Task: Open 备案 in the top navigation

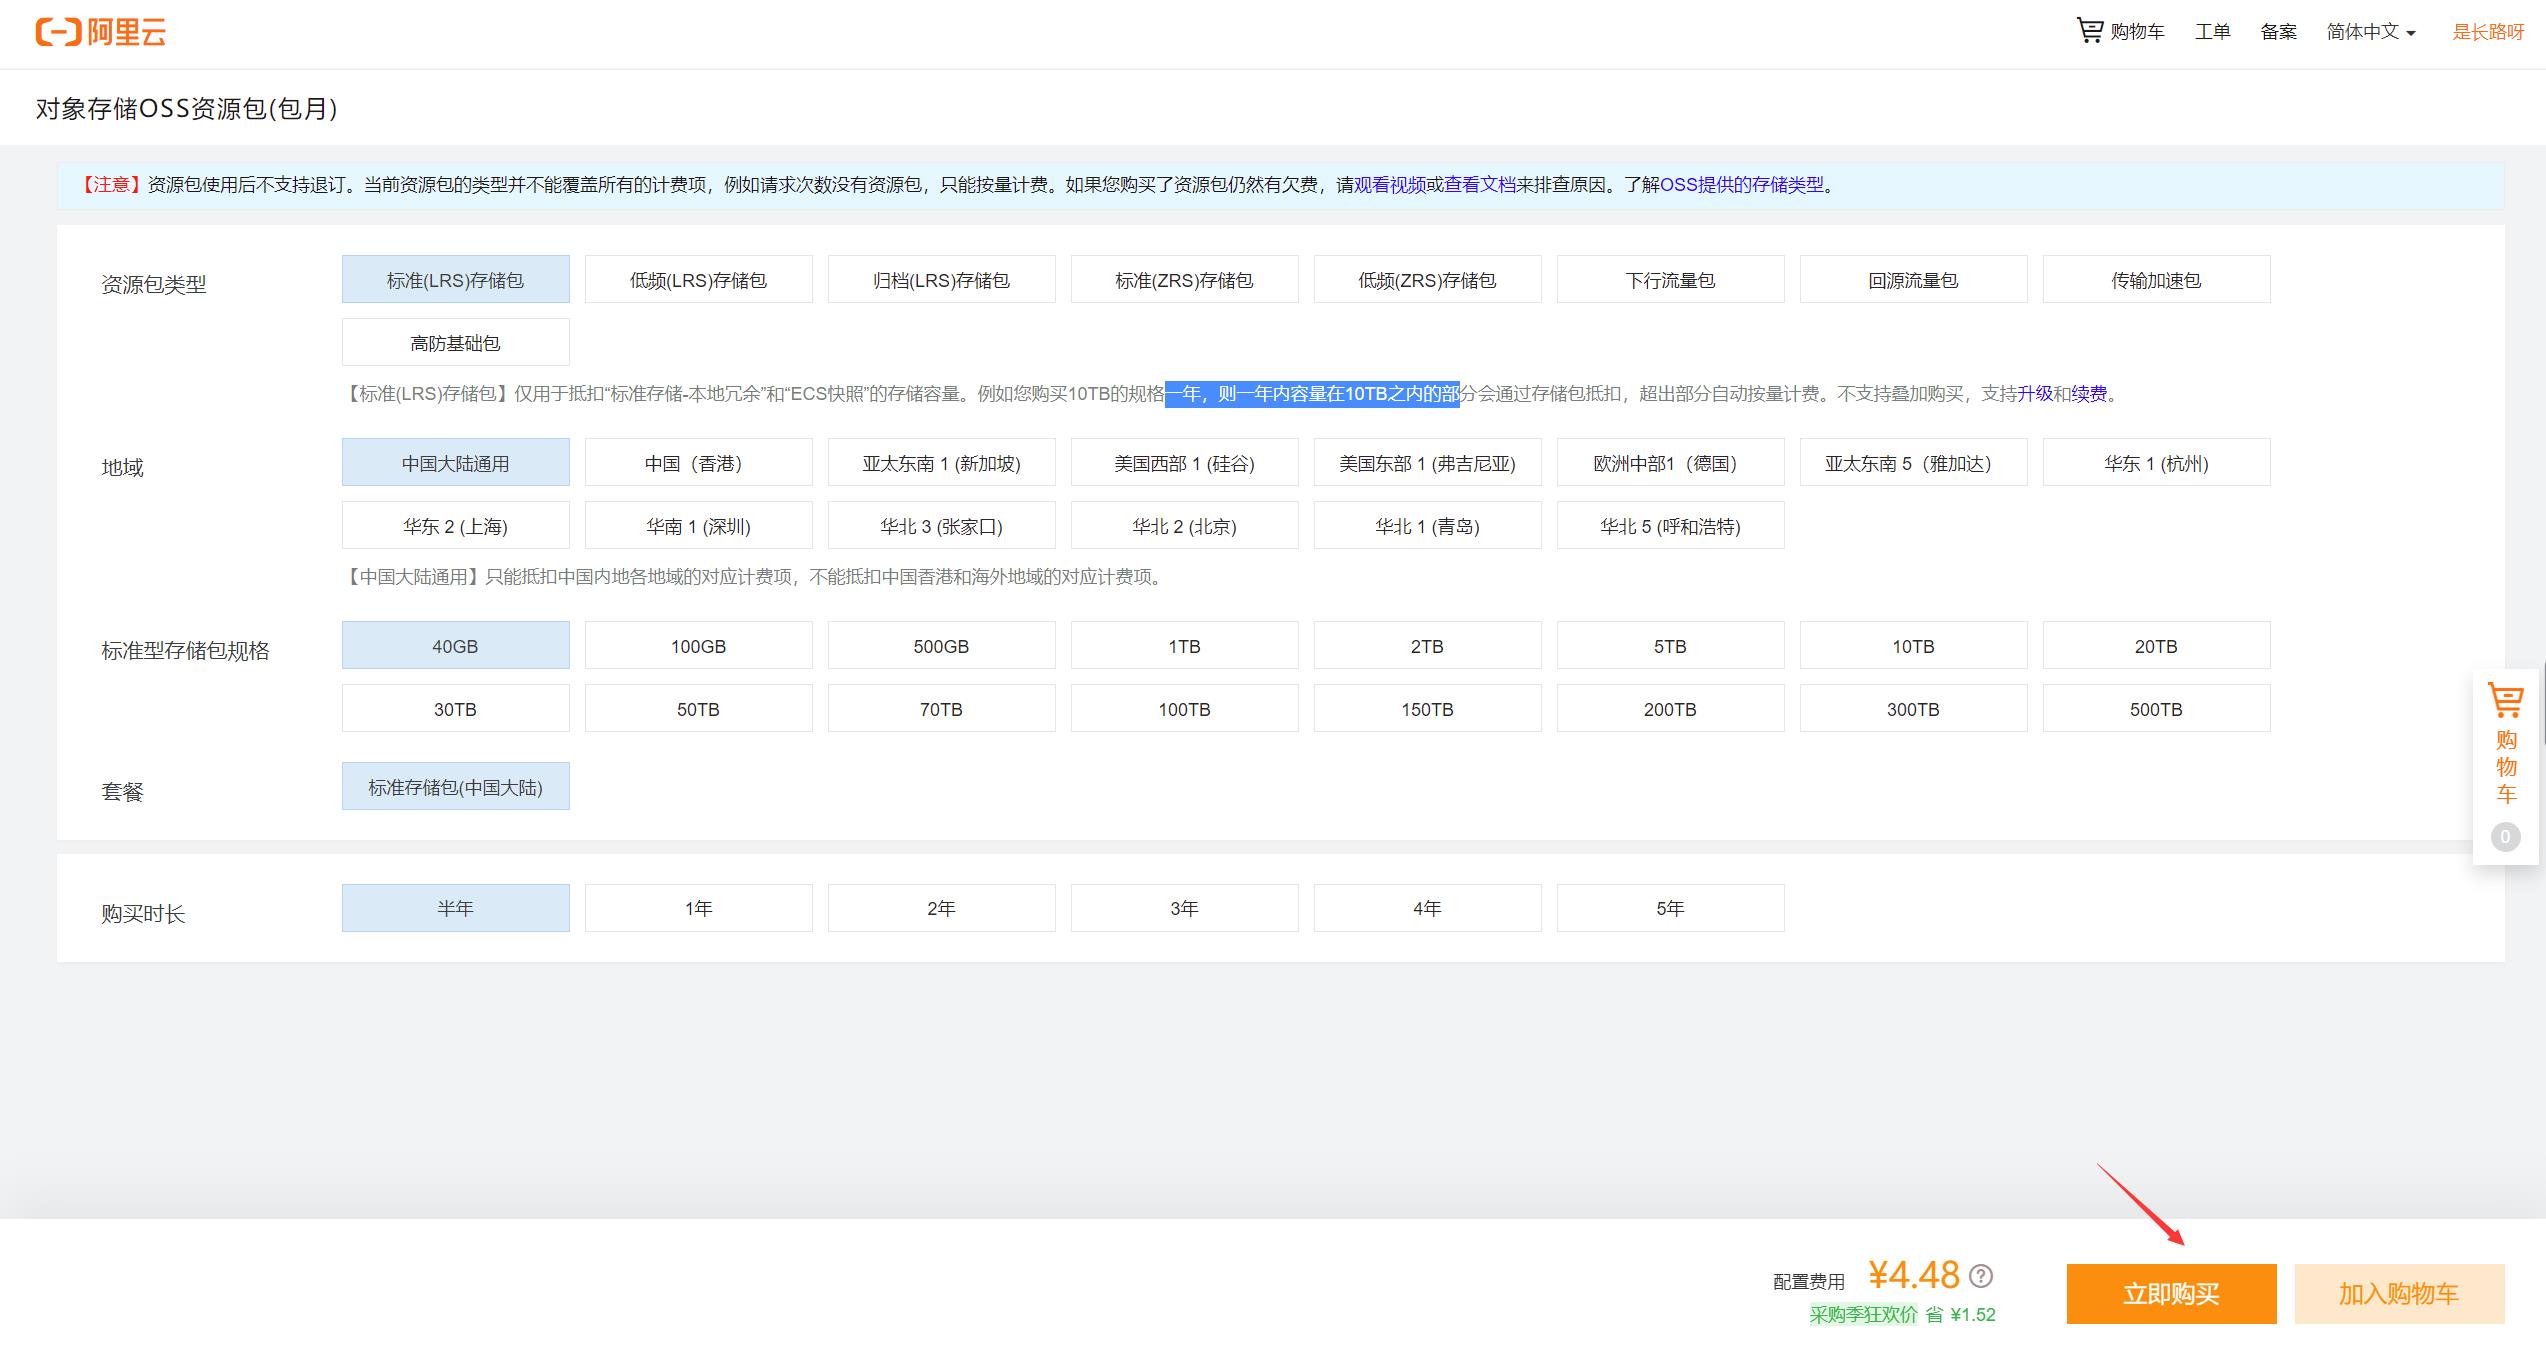Action: 2279,32
